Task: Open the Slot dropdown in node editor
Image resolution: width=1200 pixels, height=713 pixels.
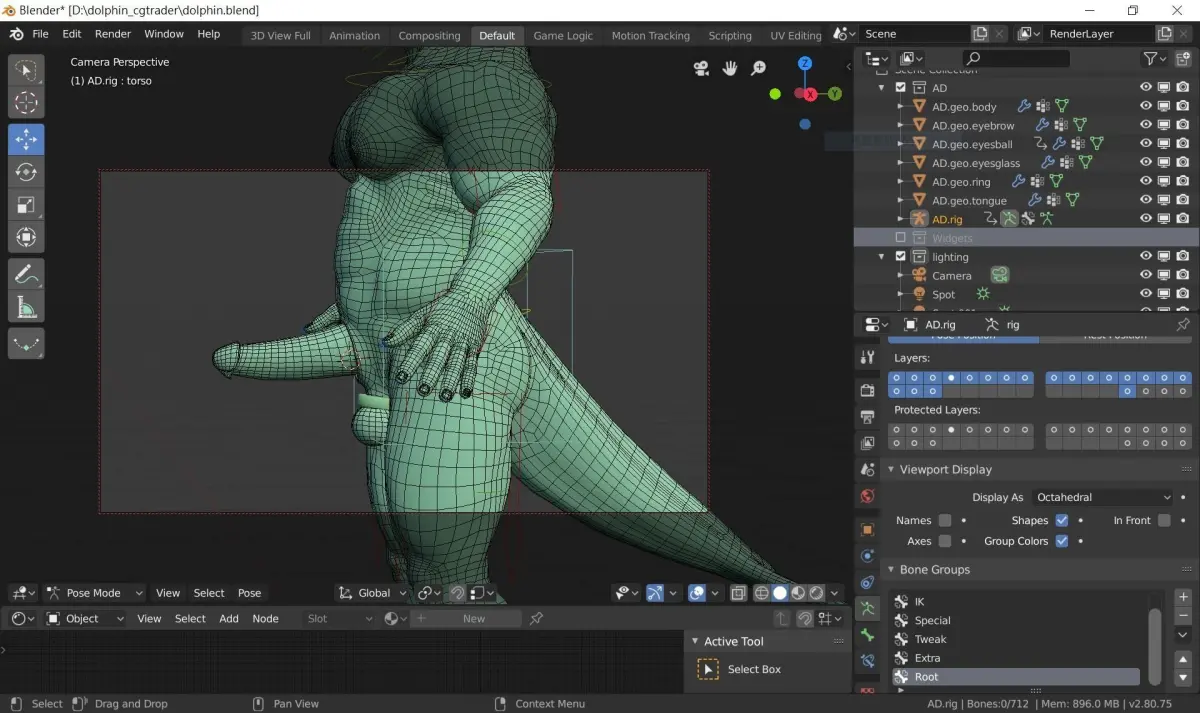Action: coord(340,618)
